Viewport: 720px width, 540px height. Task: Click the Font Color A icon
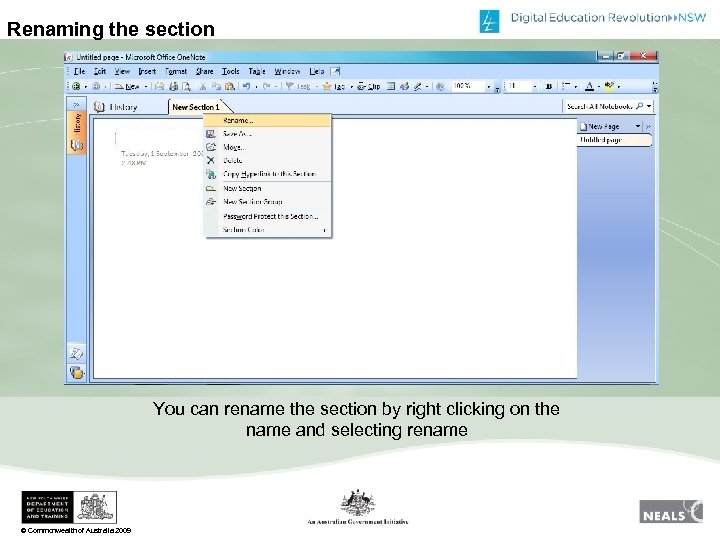tap(590, 86)
